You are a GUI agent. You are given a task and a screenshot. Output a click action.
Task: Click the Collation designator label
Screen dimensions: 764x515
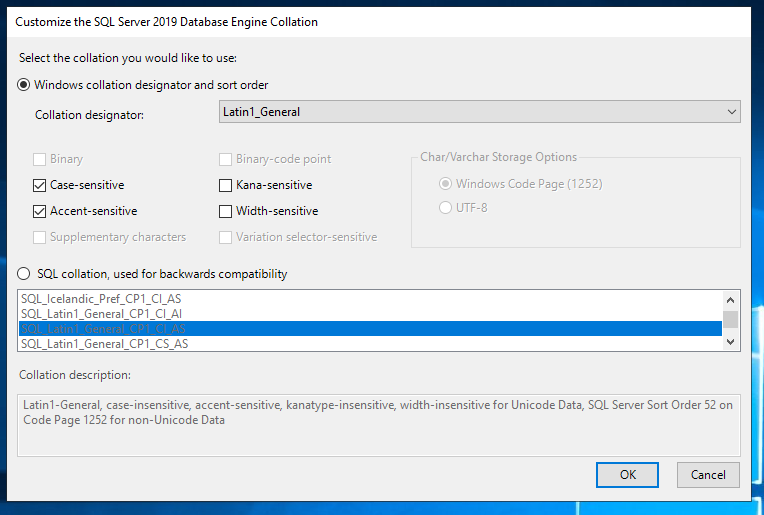[89, 115]
